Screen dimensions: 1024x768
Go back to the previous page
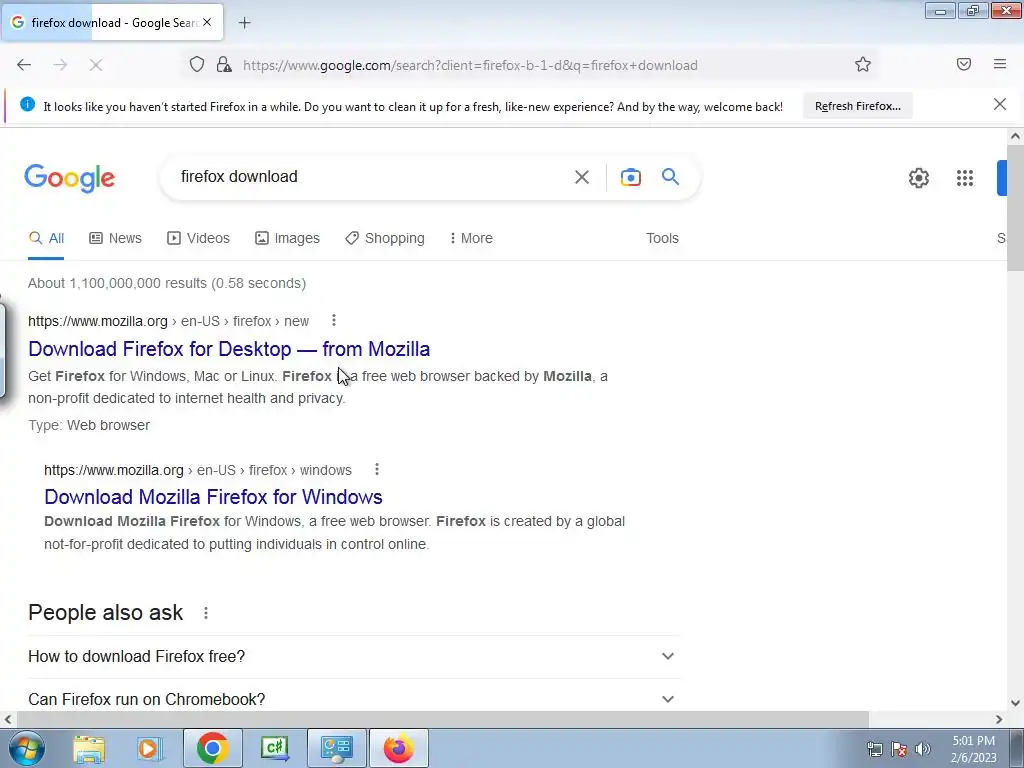click(24, 65)
